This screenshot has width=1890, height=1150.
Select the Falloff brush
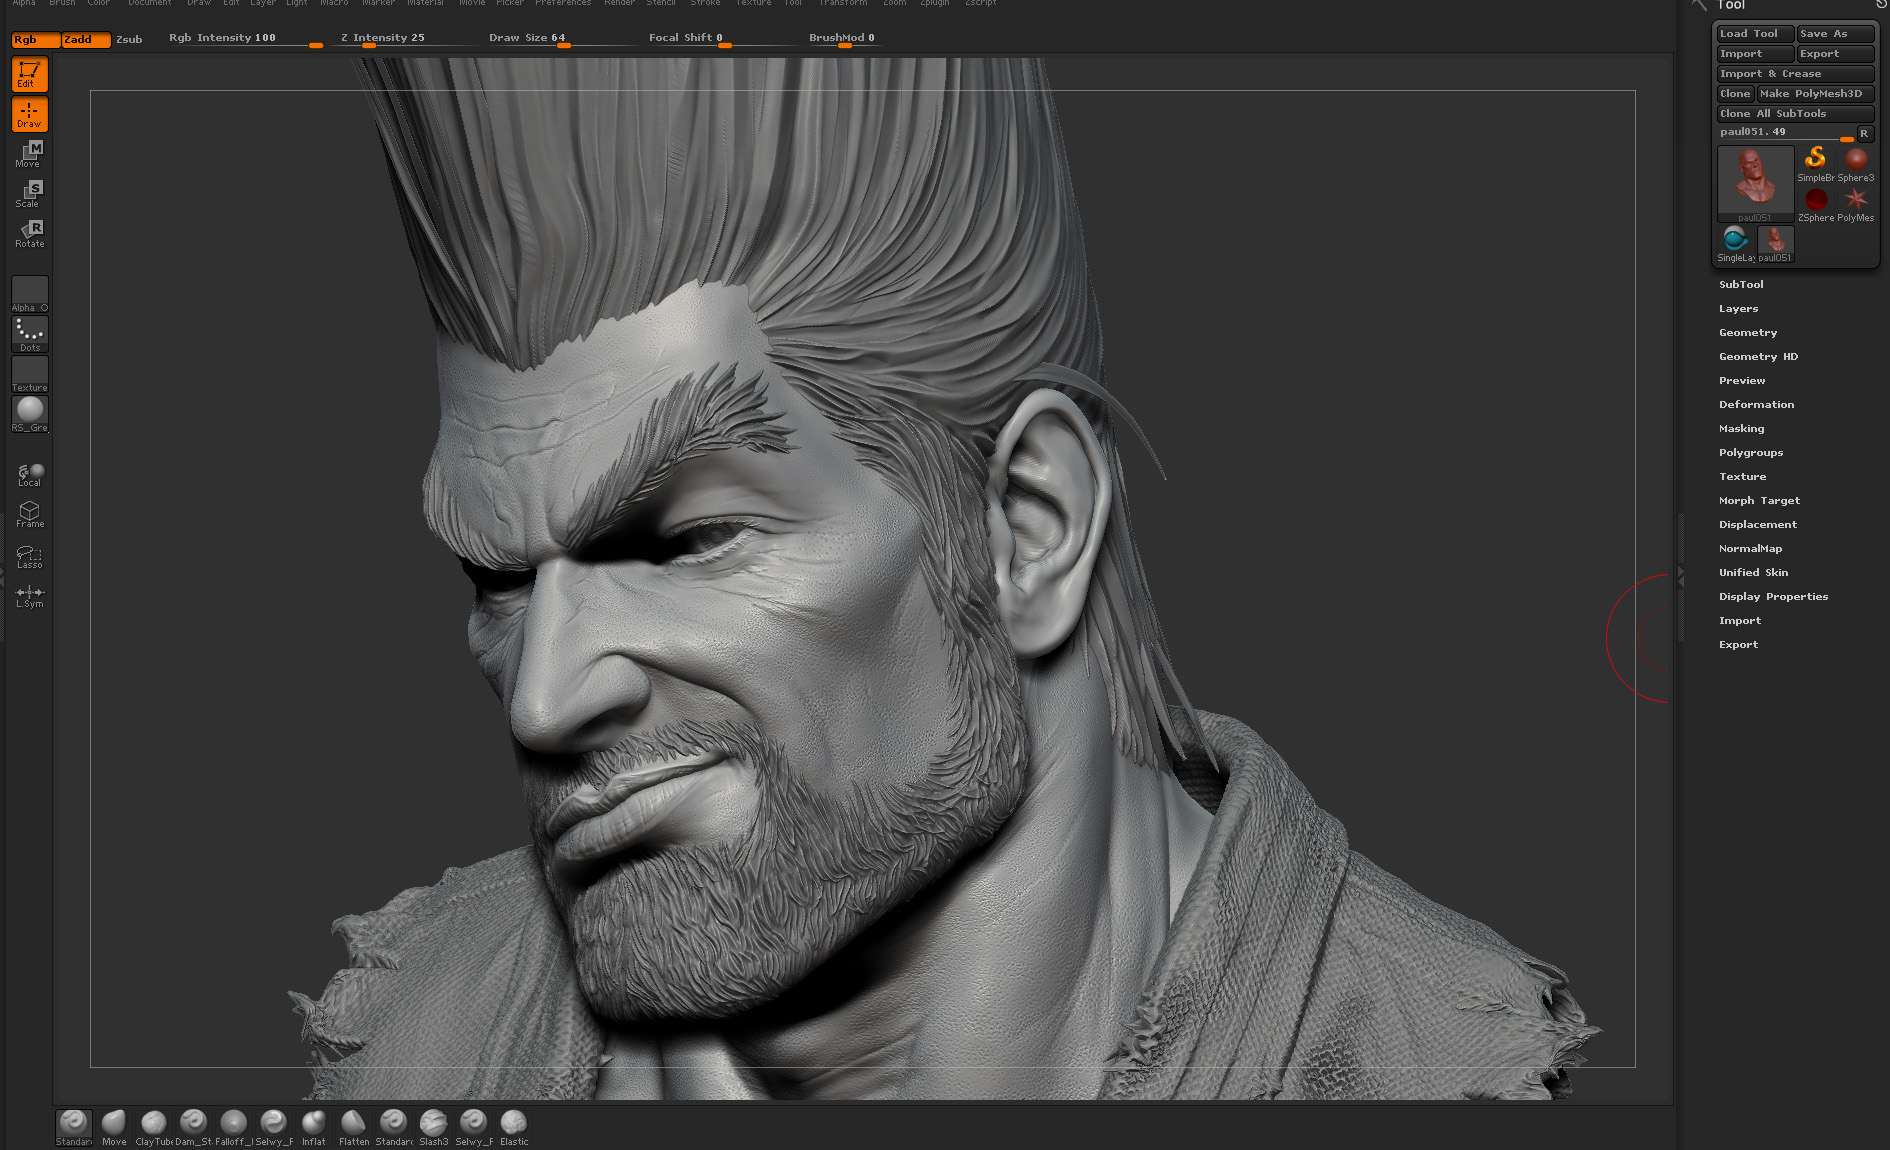coord(234,1127)
